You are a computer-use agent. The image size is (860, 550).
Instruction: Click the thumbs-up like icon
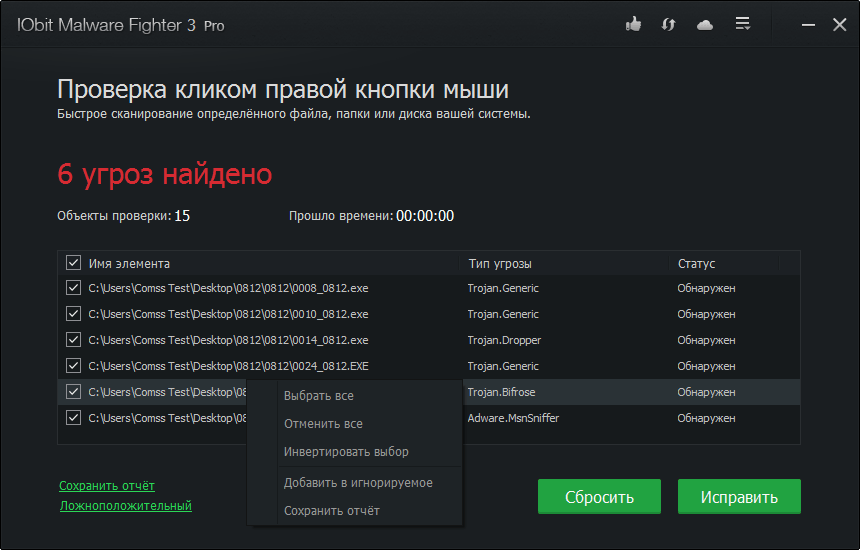[633, 24]
